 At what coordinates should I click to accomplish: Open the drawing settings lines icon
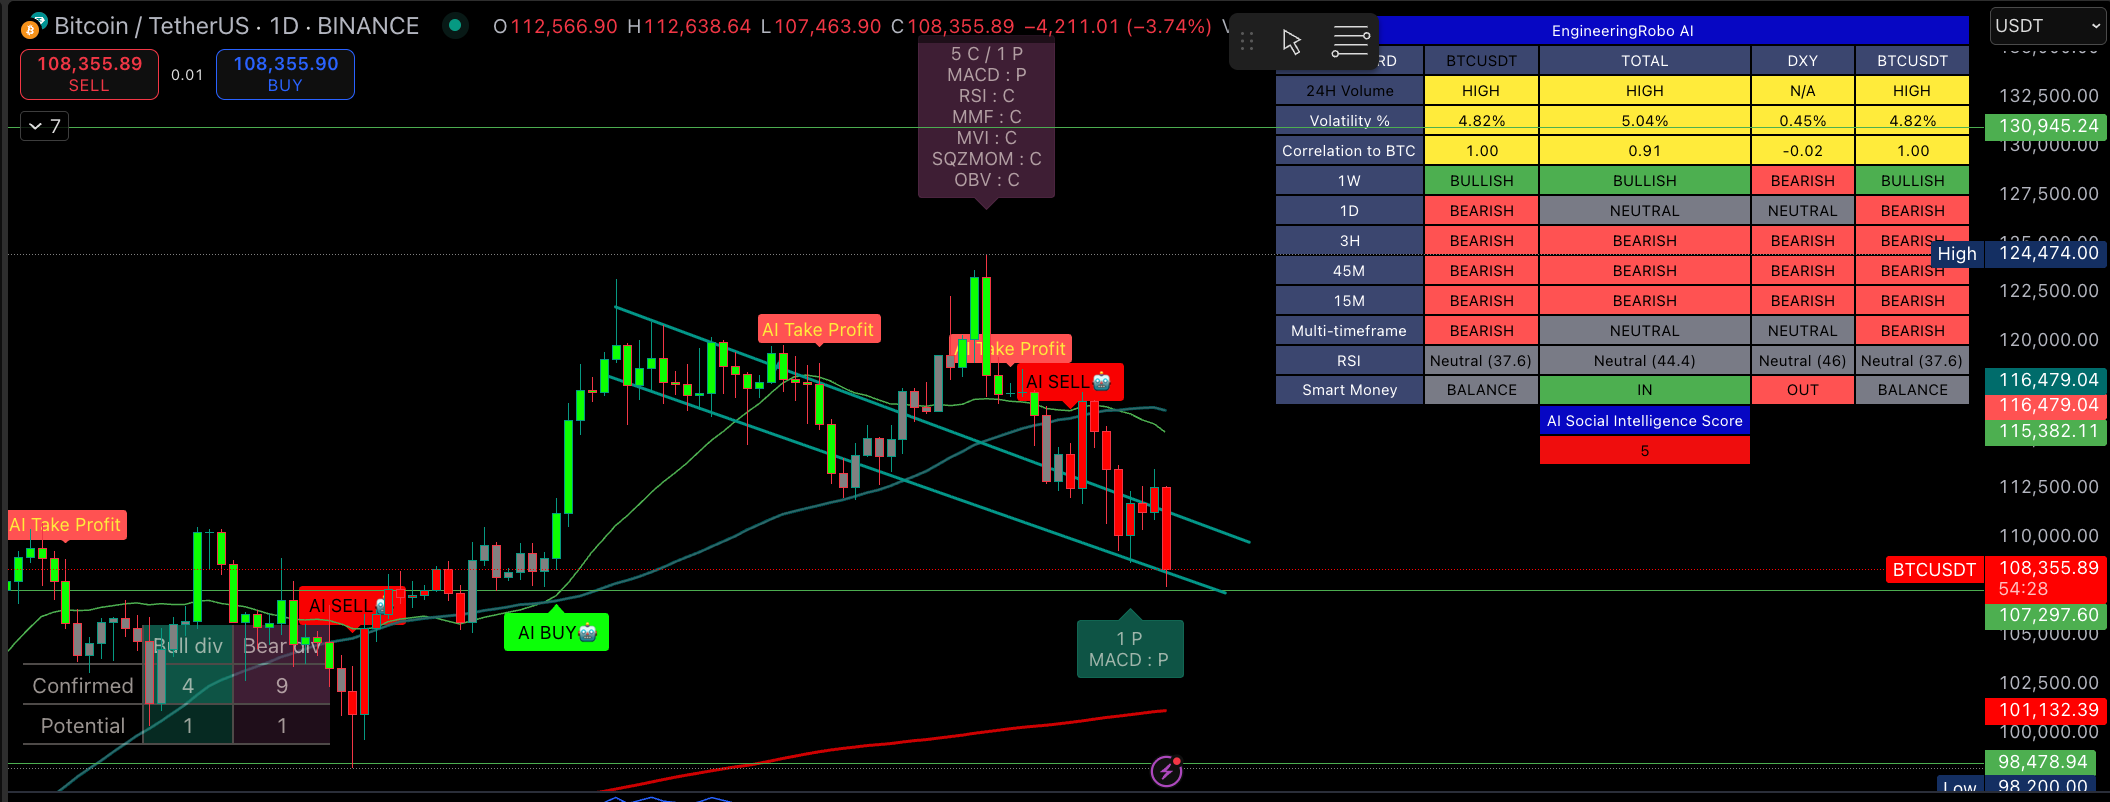coord(1350,42)
